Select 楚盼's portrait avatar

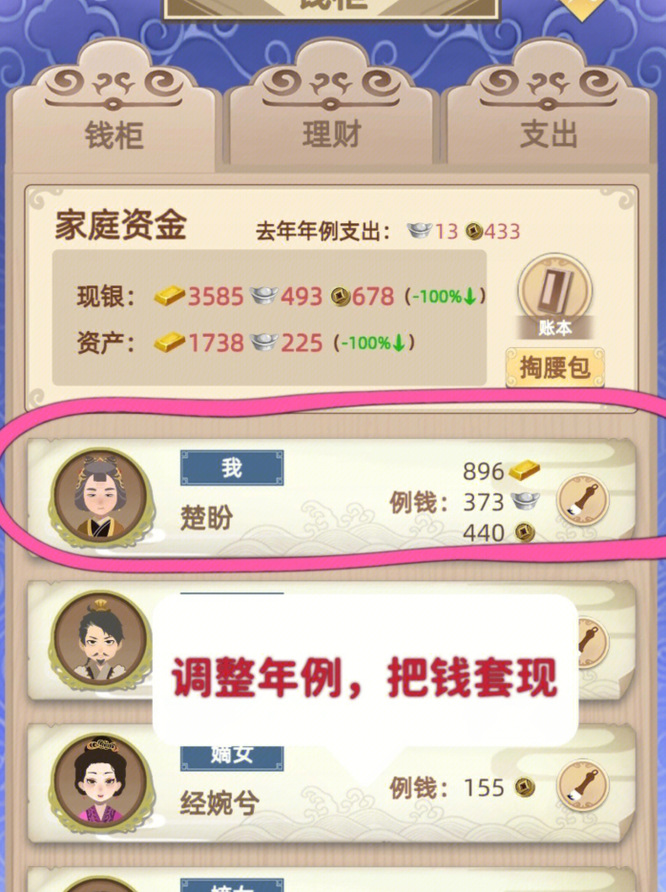pos(101,497)
